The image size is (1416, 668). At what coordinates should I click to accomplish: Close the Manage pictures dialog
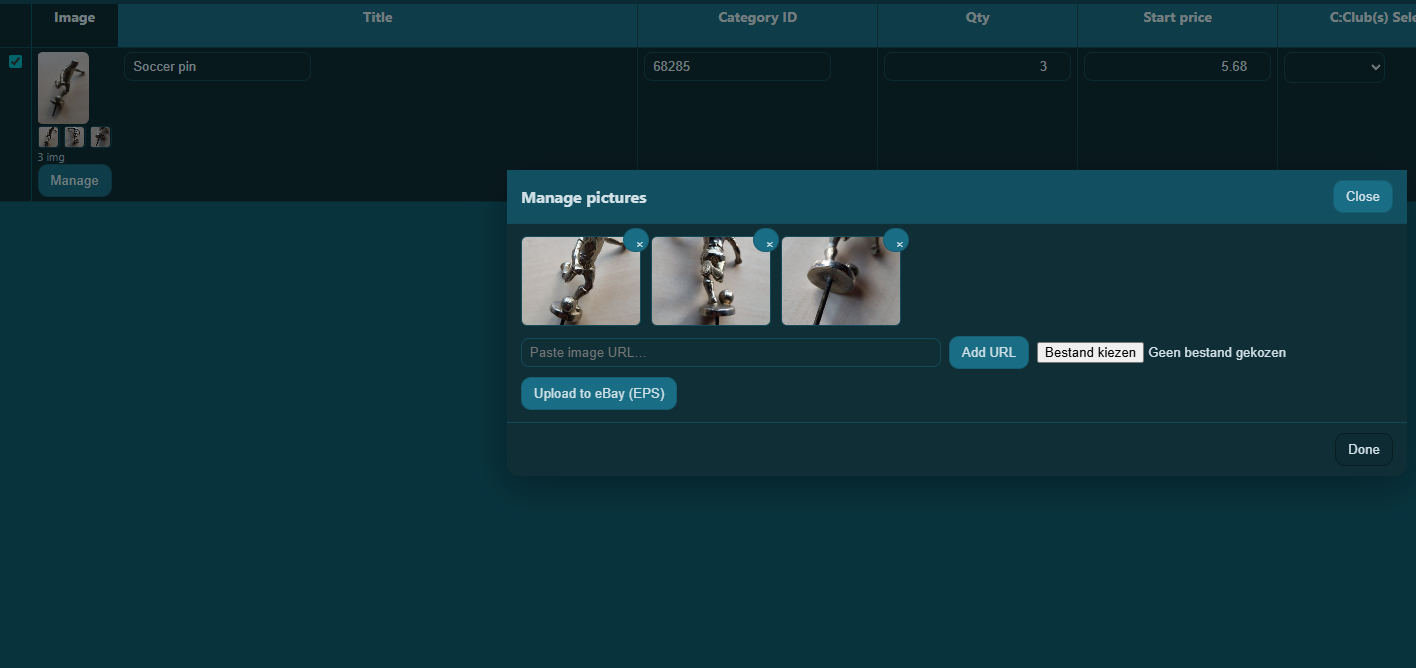(x=1362, y=196)
